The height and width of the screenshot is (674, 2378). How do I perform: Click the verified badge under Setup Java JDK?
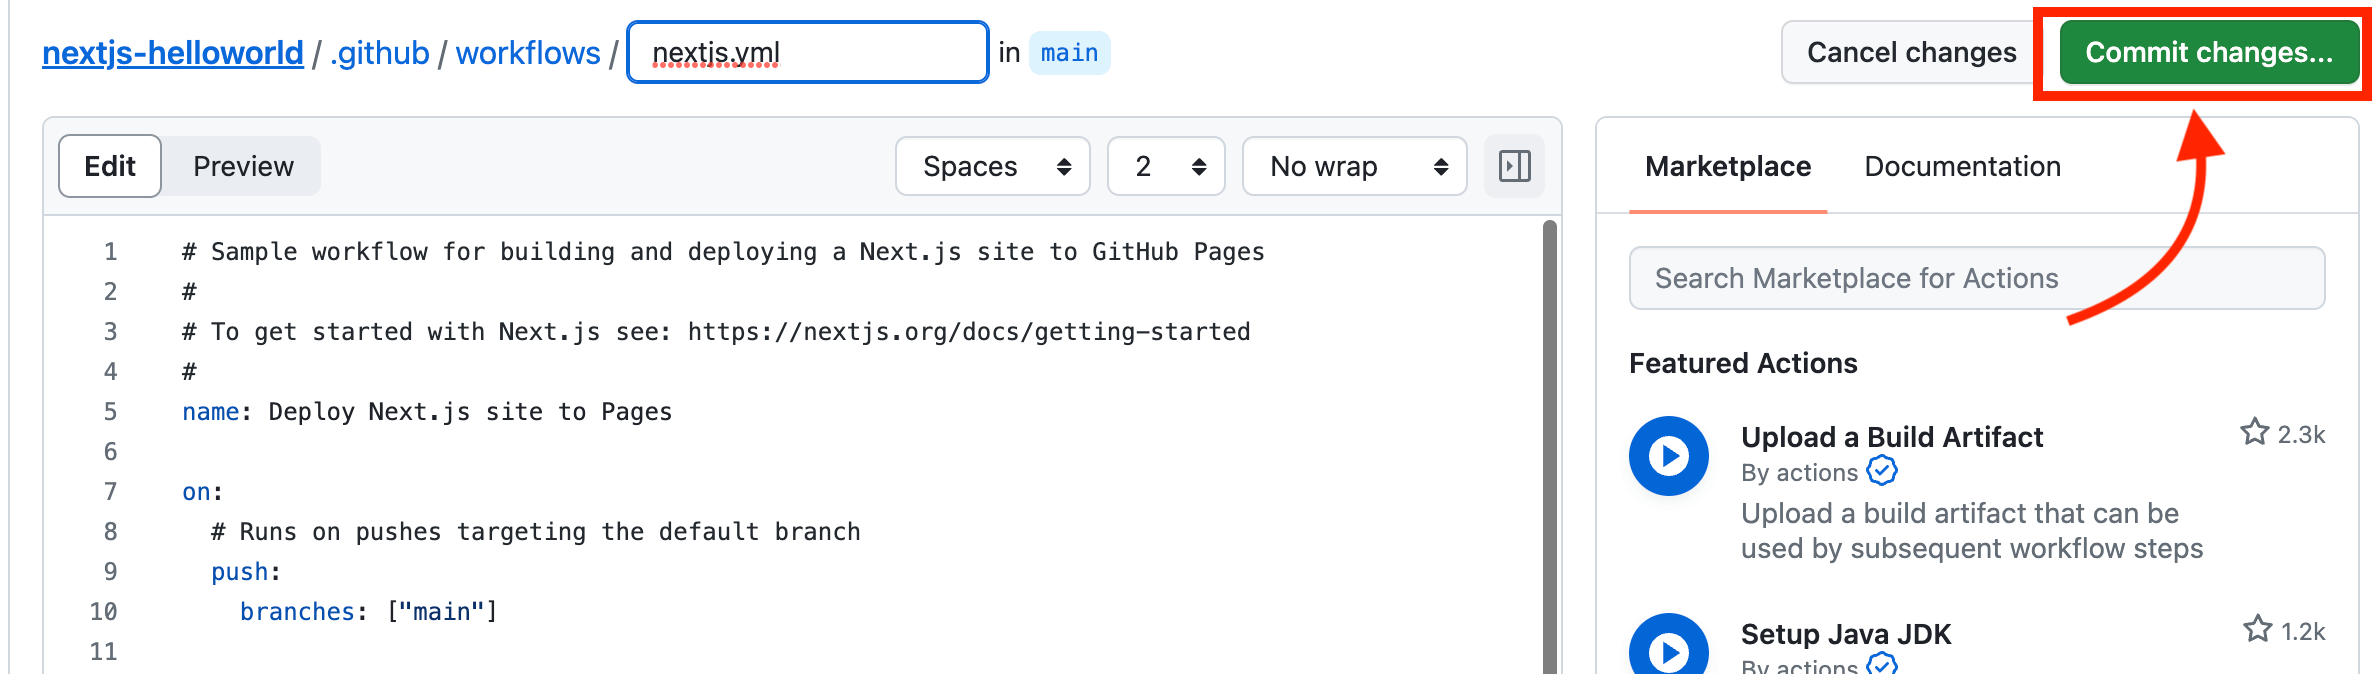pos(1884,665)
